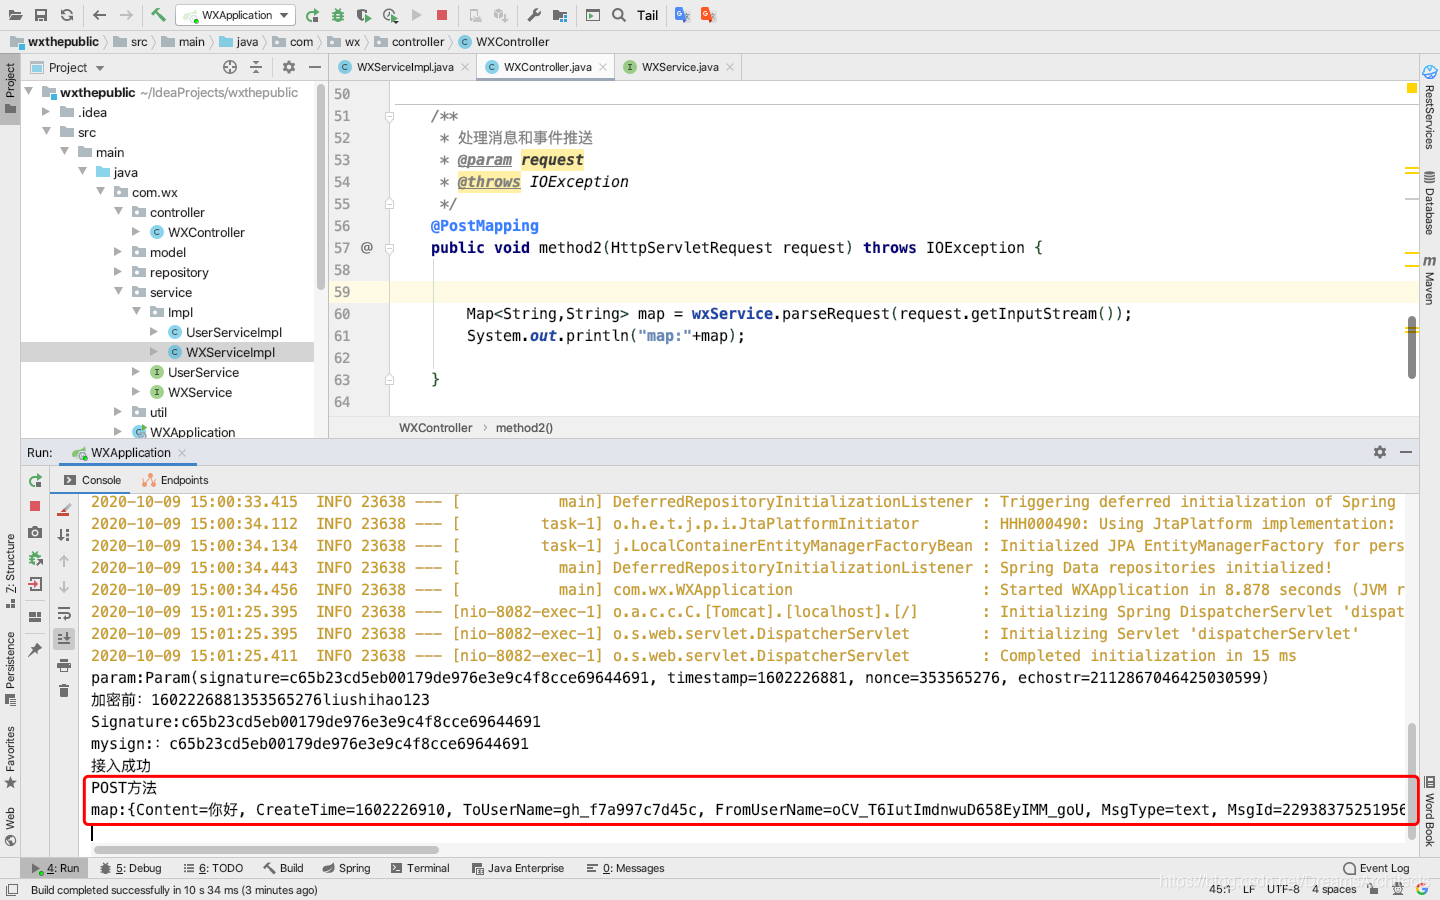Collapse the controller package node
This screenshot has height=900, width=1440.
pyautogui.click(x=118, y=212)
